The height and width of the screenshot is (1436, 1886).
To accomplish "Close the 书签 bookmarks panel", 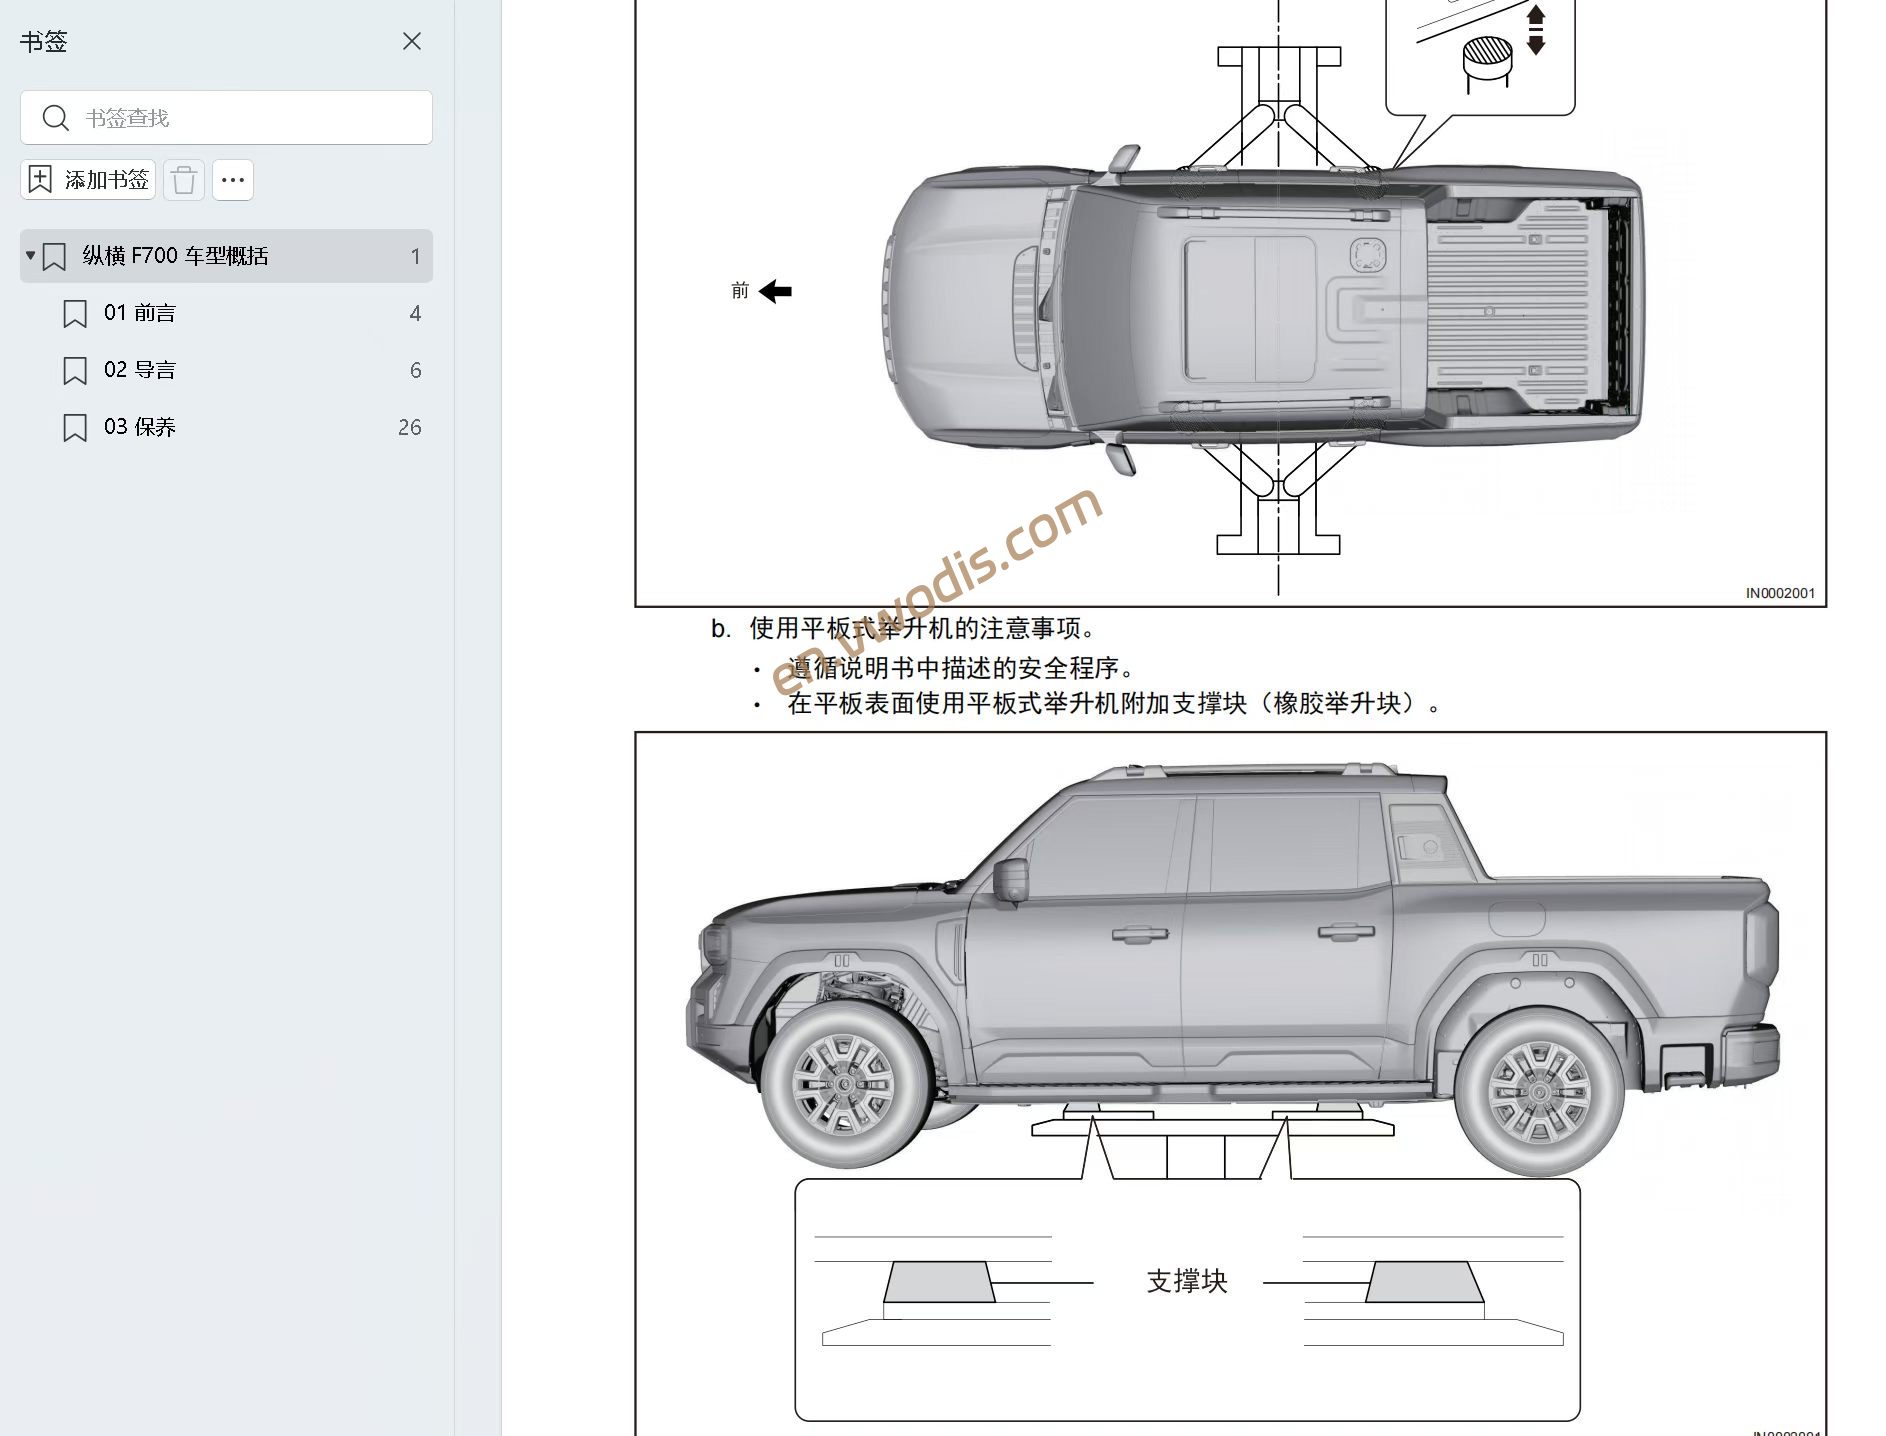I will 411,41.
